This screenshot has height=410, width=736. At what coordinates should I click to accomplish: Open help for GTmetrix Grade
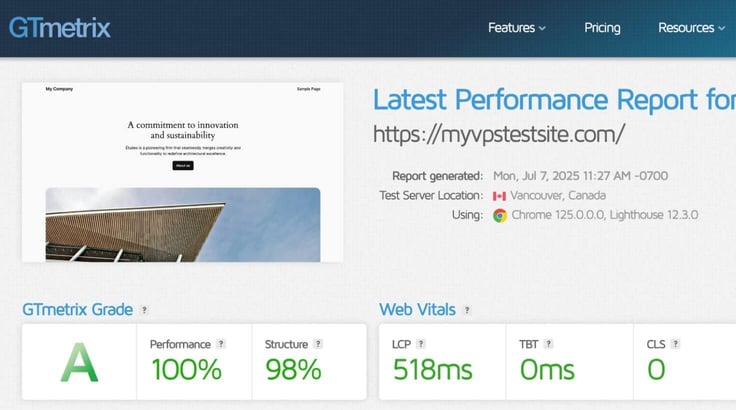pos(145,310)
